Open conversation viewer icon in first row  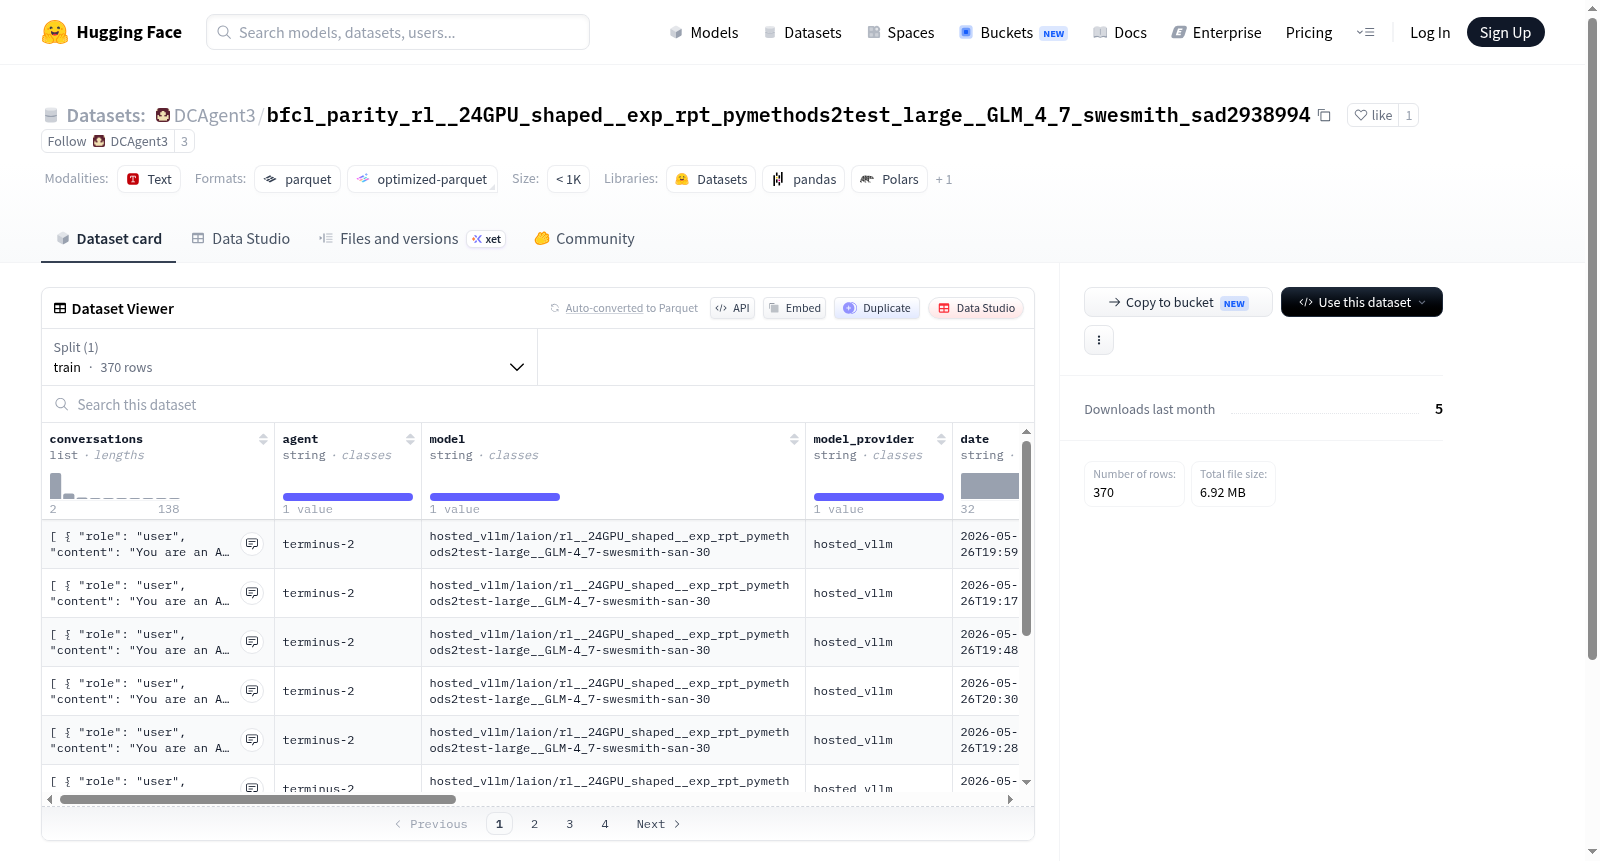(252, 544)
